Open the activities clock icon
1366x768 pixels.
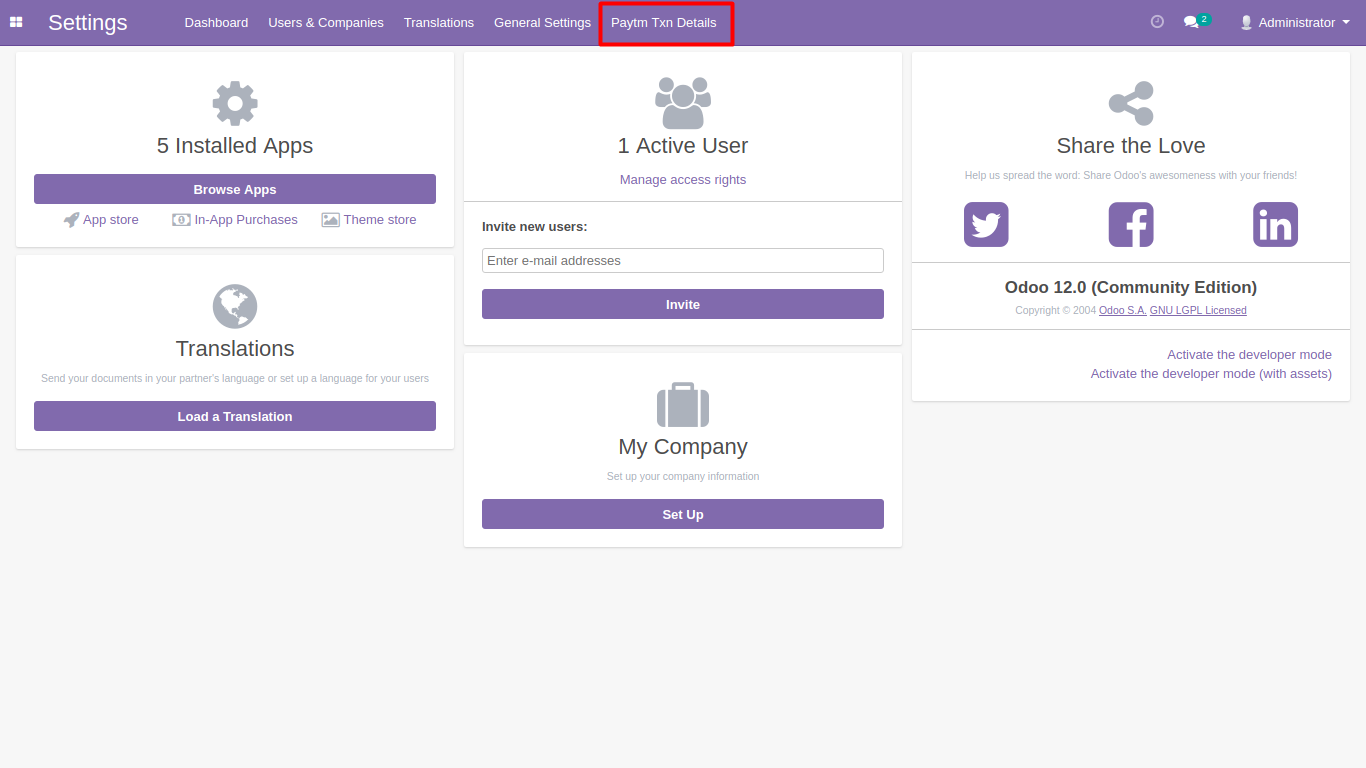1157,20
